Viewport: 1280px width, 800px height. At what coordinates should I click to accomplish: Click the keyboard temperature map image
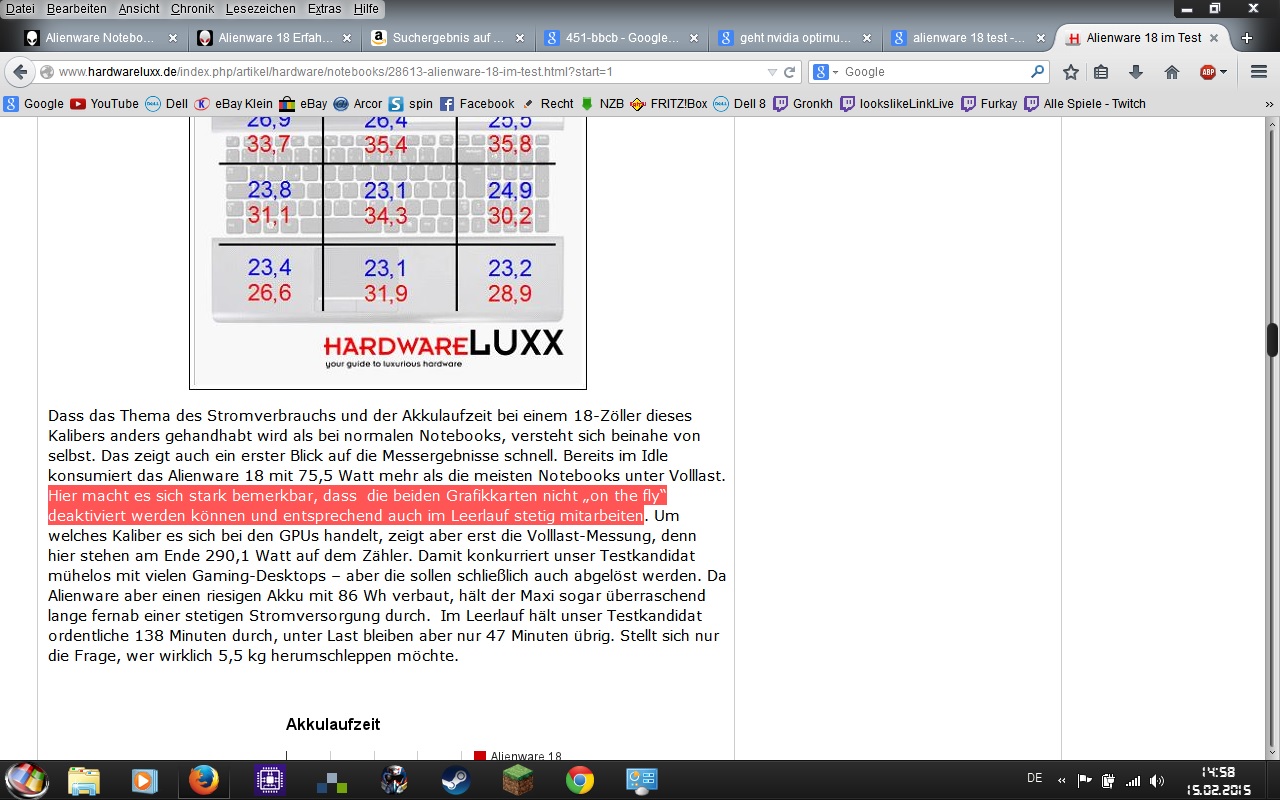(x=388, y=252)
